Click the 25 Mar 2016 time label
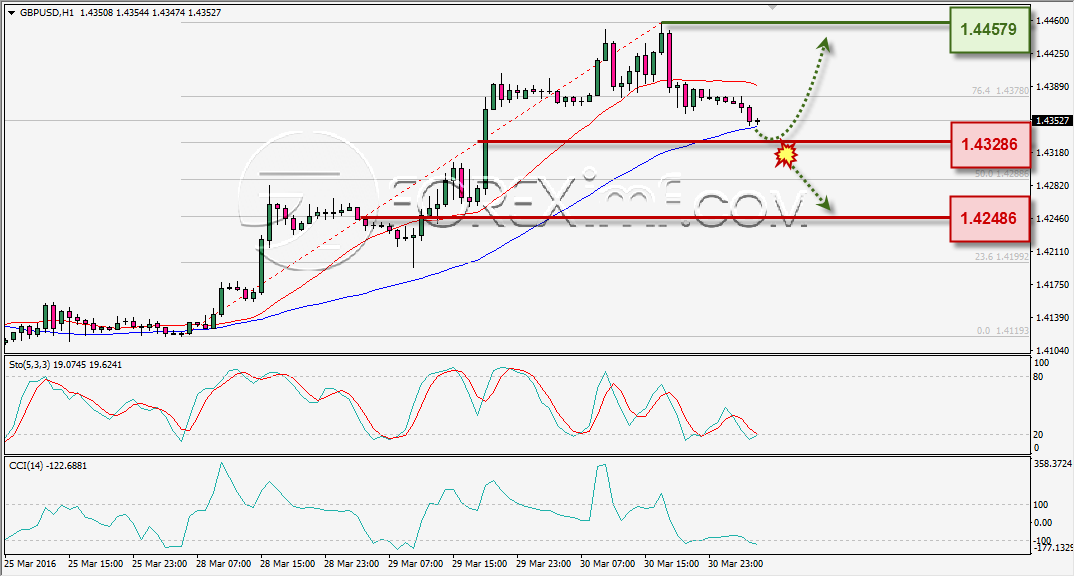Image resolution: width=1075 pixels, height=577 pixels. coord(30,564)
